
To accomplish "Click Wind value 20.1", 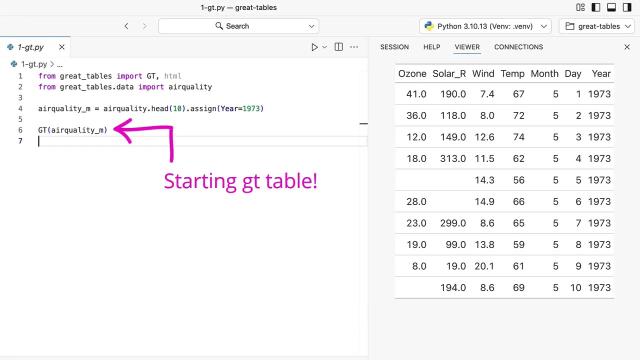I will (x=484, y=267).
